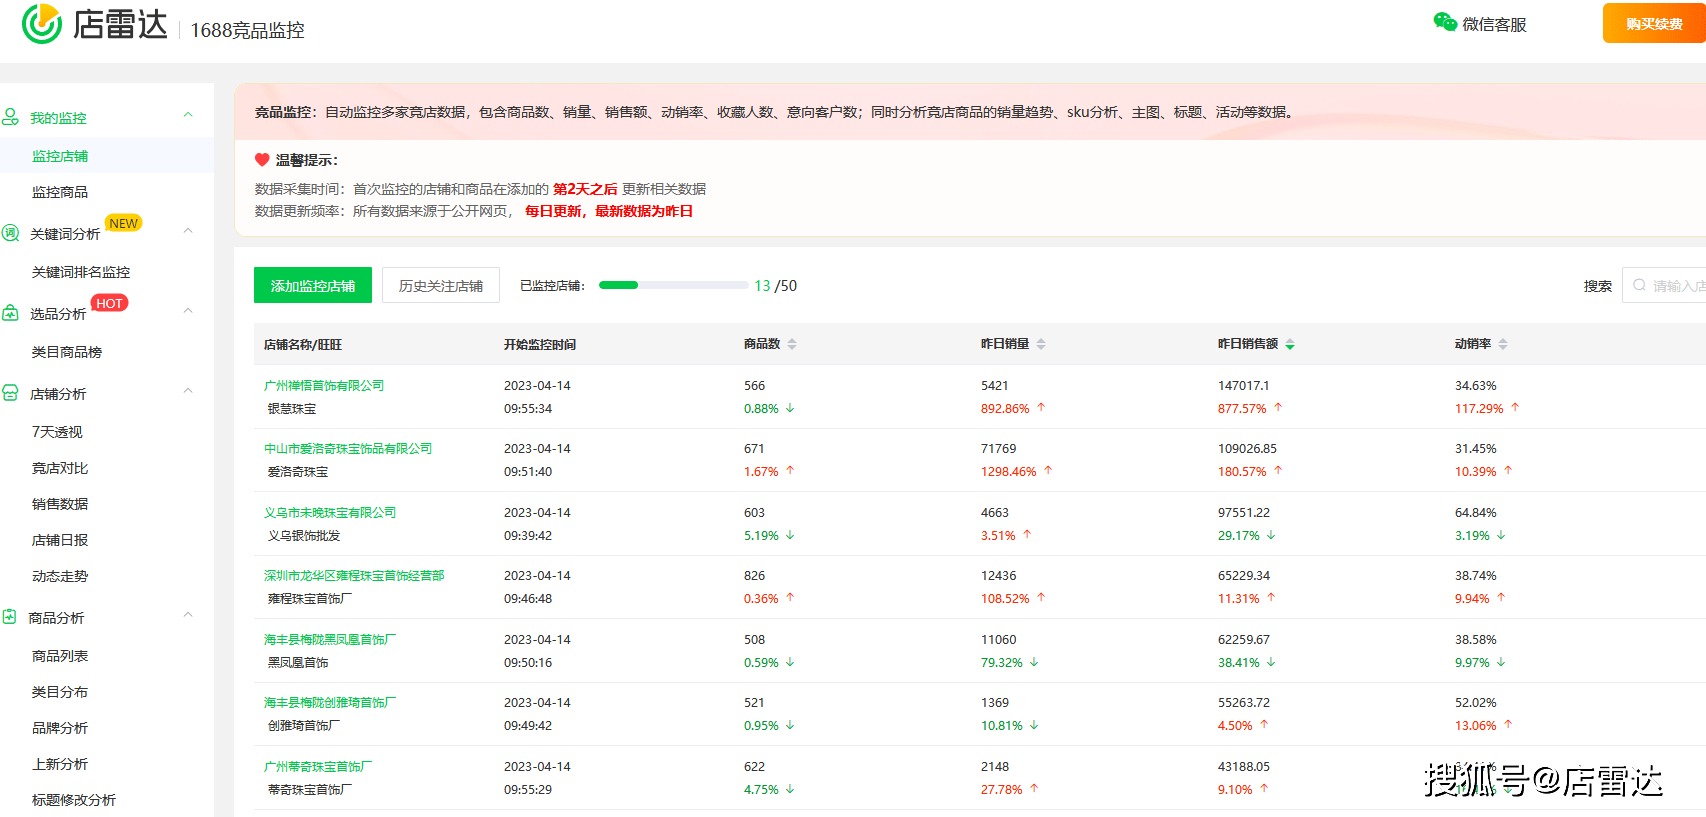Click the 购买续费 button
This screenshot has width=1706, height=817.
pyautogui.click(x=1654, y=23)
